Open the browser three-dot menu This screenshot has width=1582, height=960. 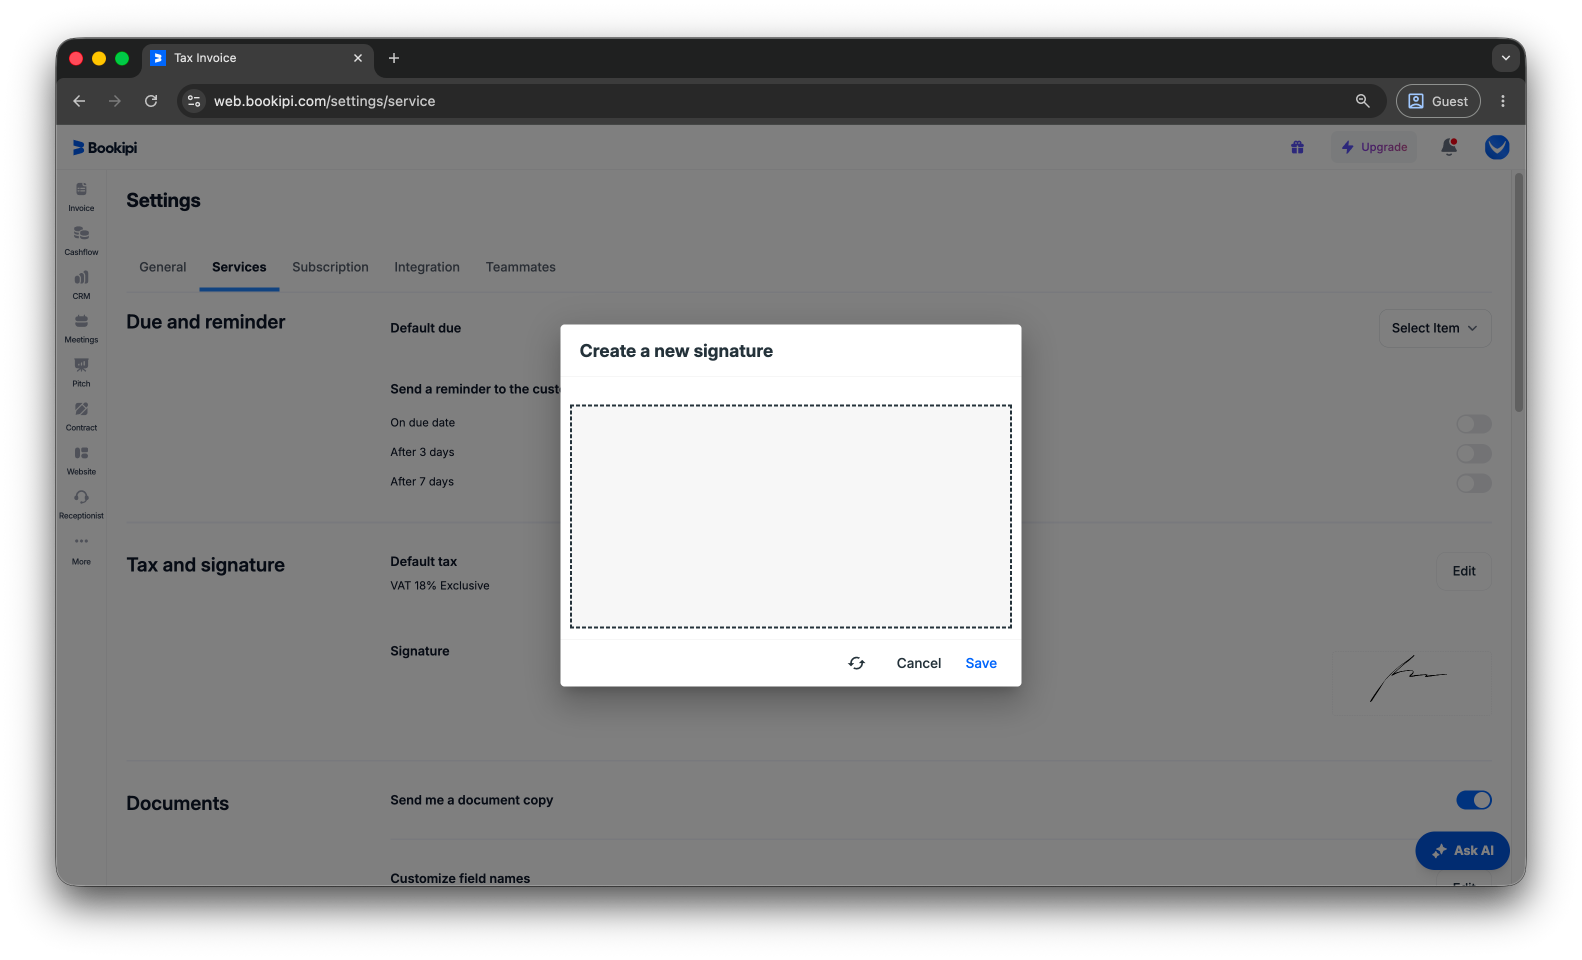pos(1502,101)
